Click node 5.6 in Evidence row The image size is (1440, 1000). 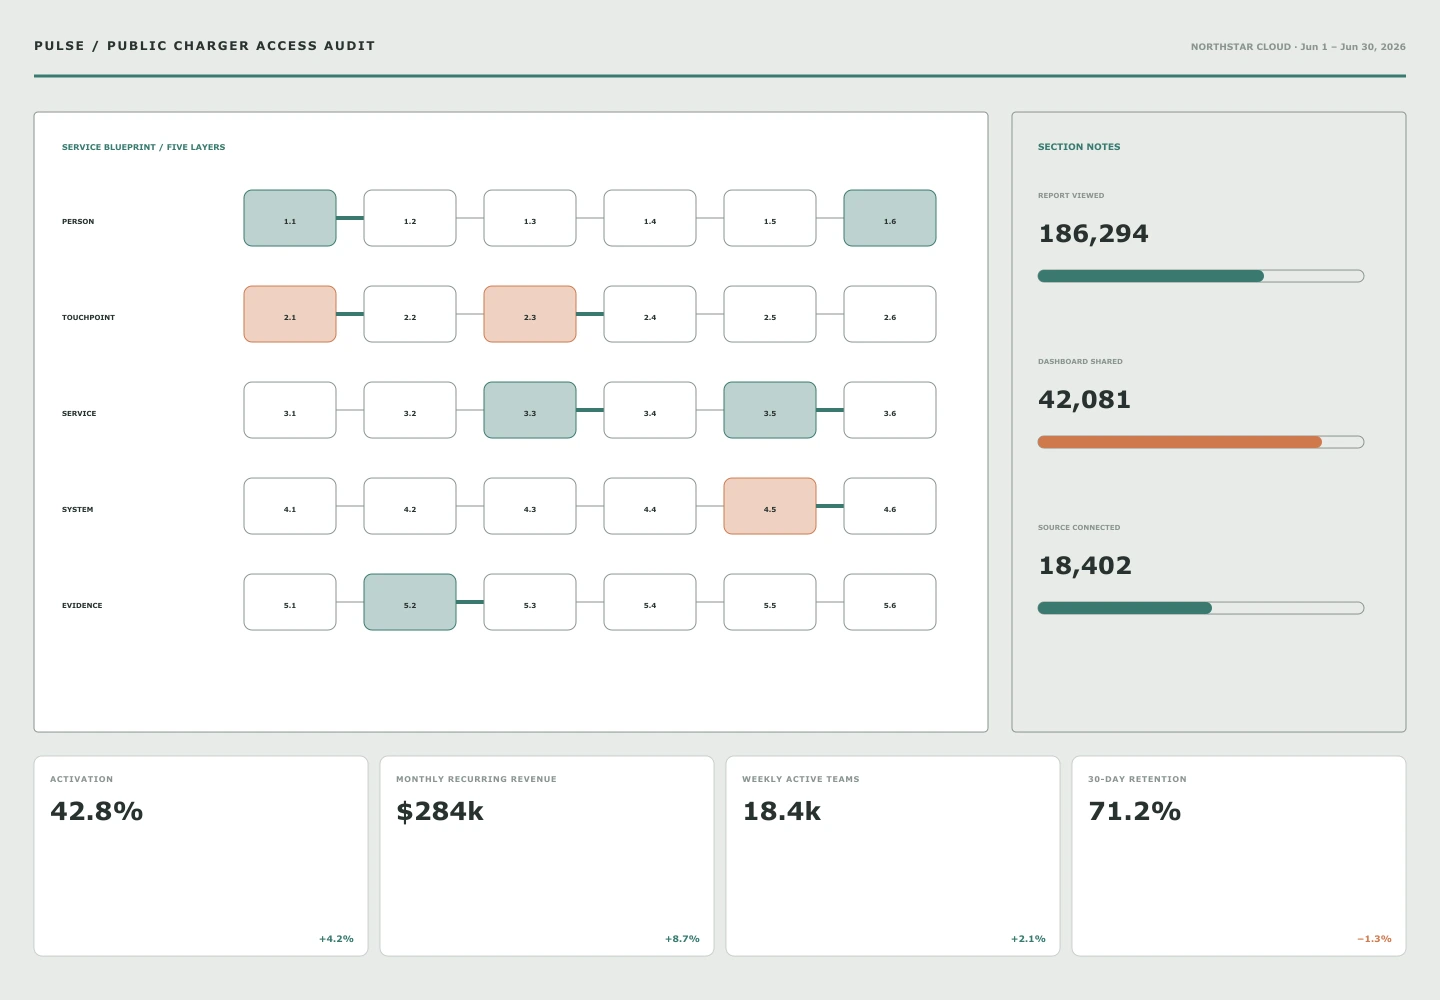tap(890, 602)
